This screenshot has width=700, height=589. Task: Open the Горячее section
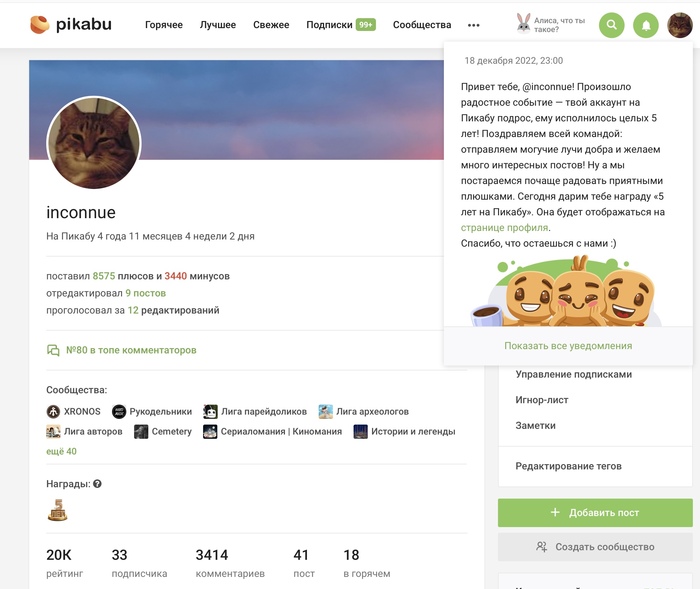(164, 25)
